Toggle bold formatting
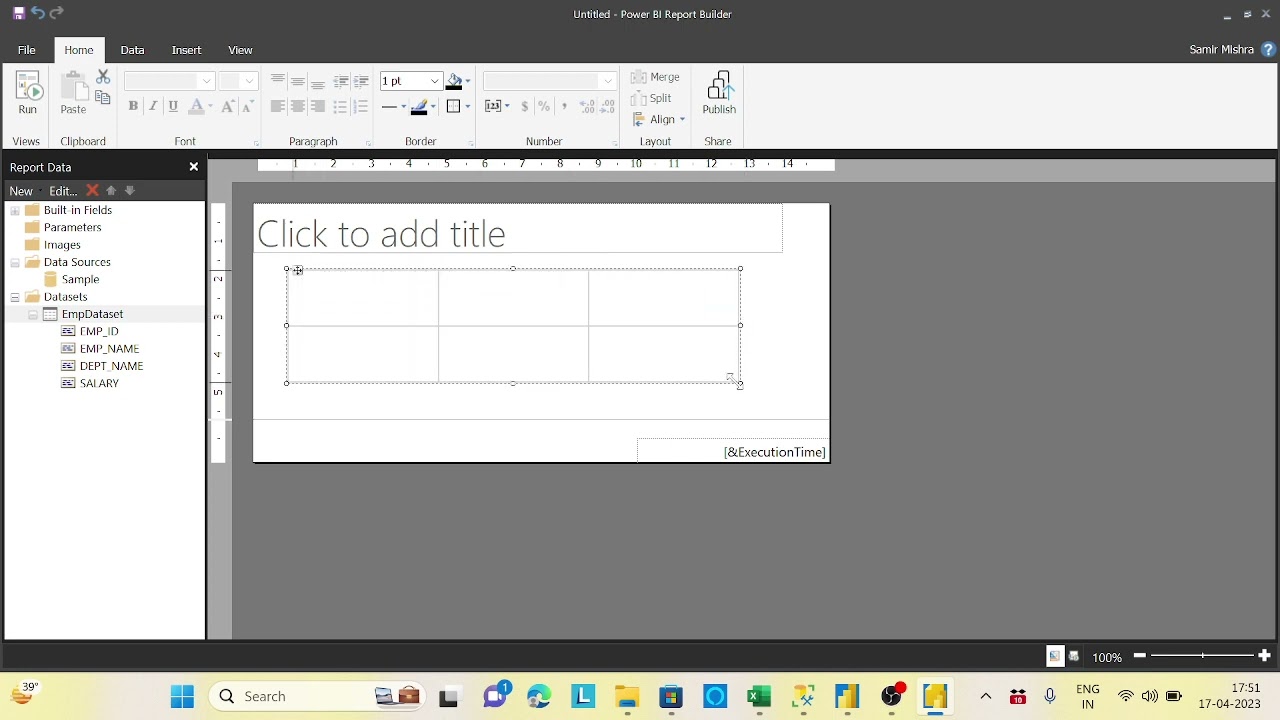The height and width of the screenshot is (720, 1280). (x=133, y=106)
